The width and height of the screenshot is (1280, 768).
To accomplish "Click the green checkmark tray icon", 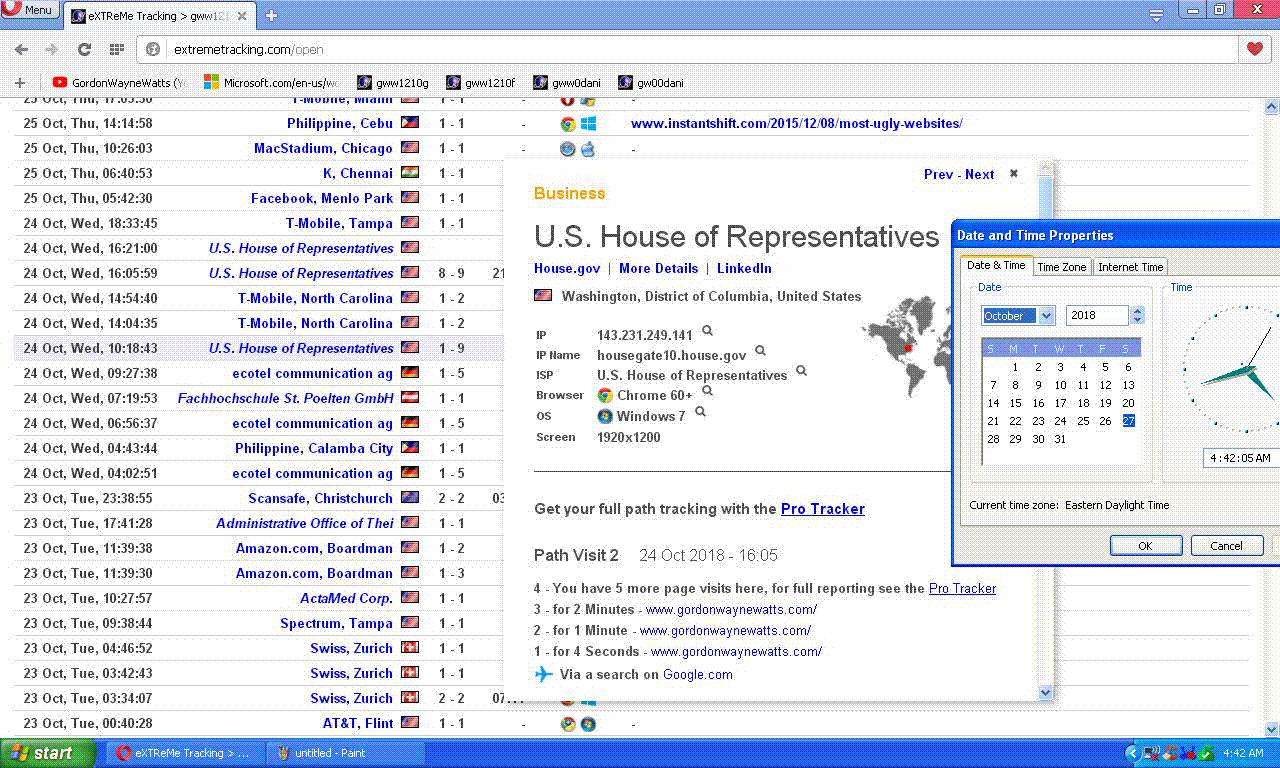I will tap(1208, 753).
